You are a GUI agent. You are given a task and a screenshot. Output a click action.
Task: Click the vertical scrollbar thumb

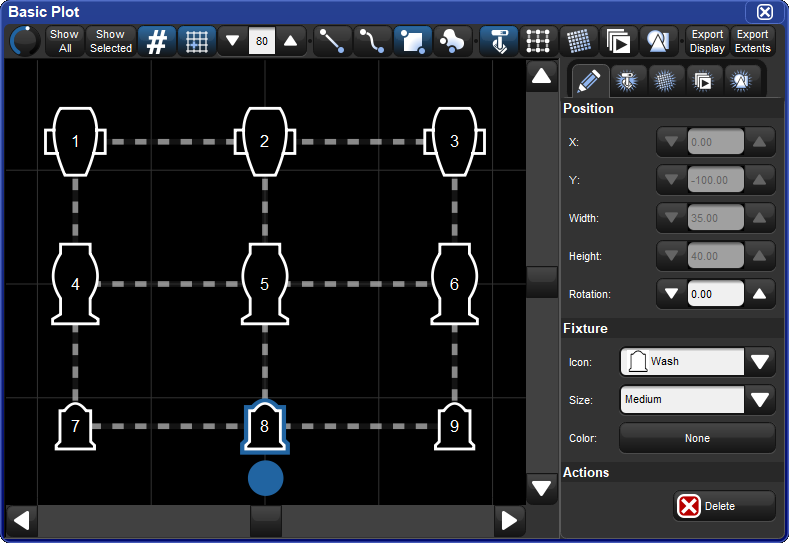point(541,282)
